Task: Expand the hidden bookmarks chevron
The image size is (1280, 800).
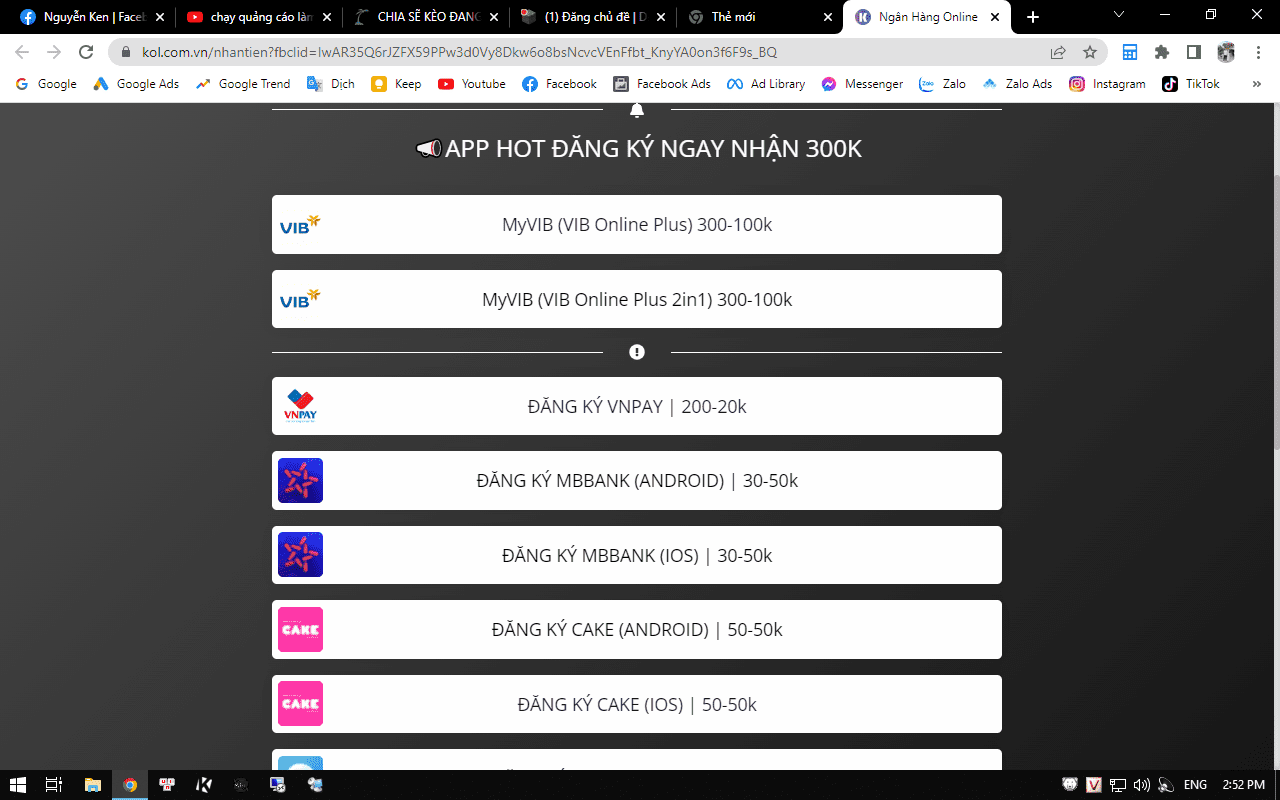Action: tap(1257, 84)
